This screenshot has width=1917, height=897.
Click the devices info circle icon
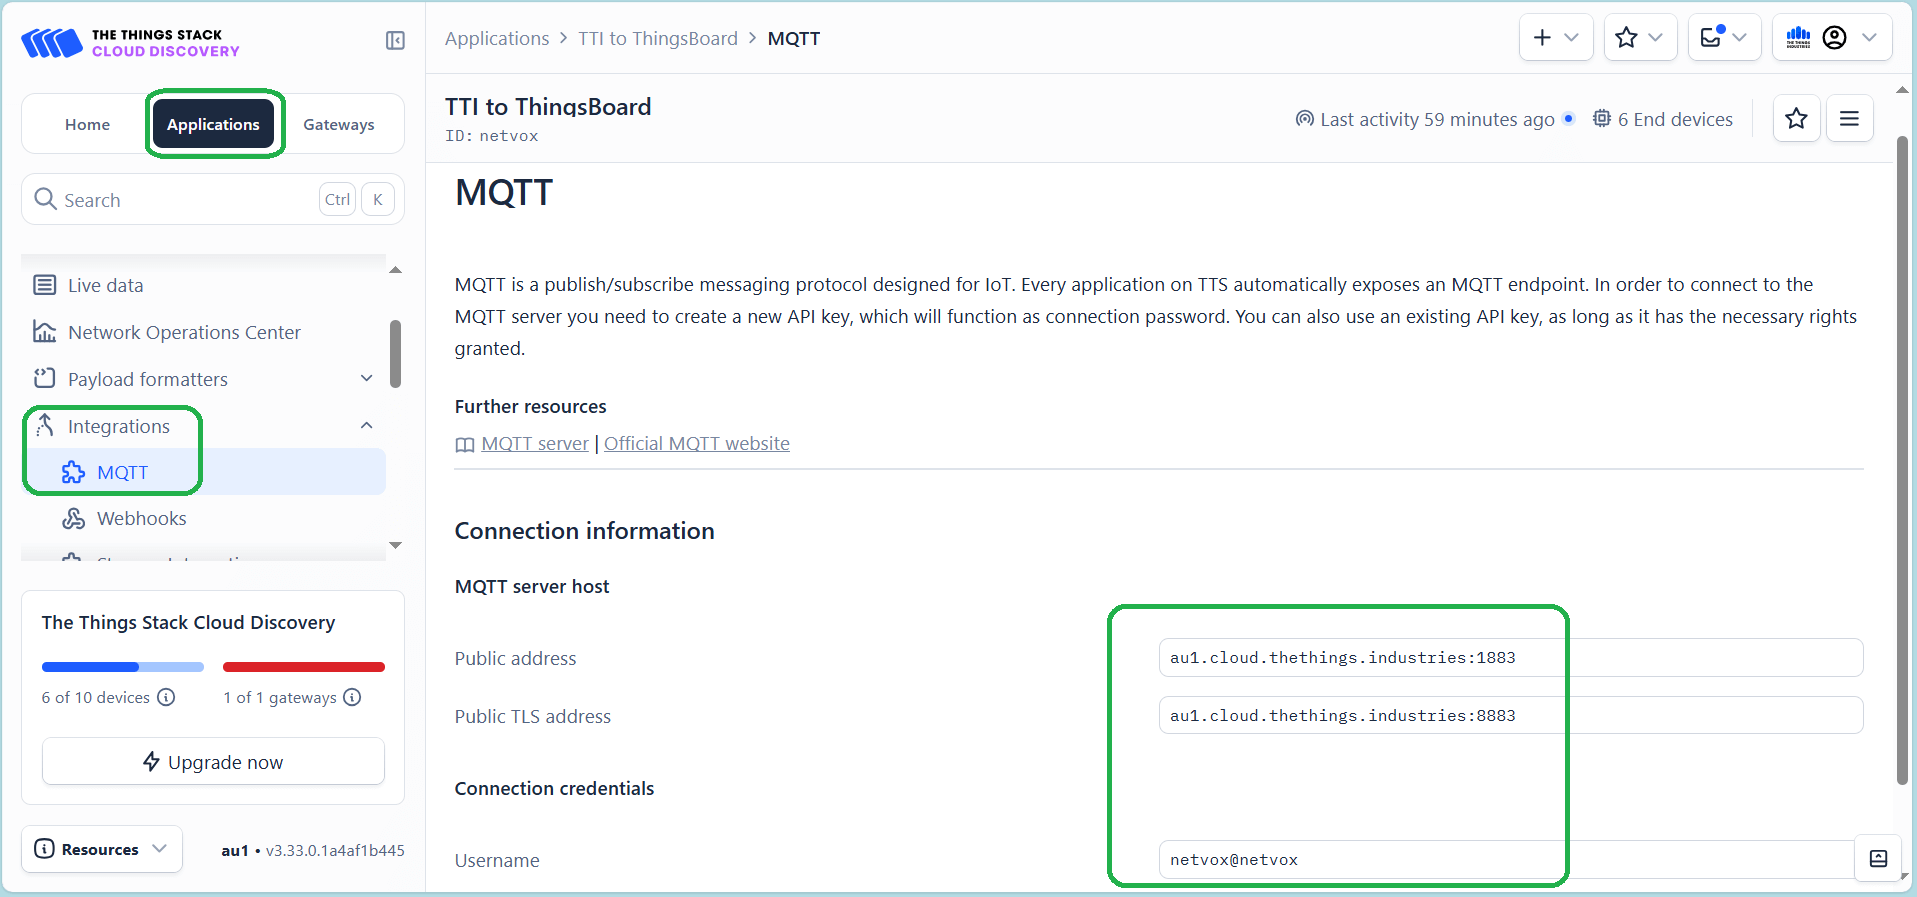point(167,697)
